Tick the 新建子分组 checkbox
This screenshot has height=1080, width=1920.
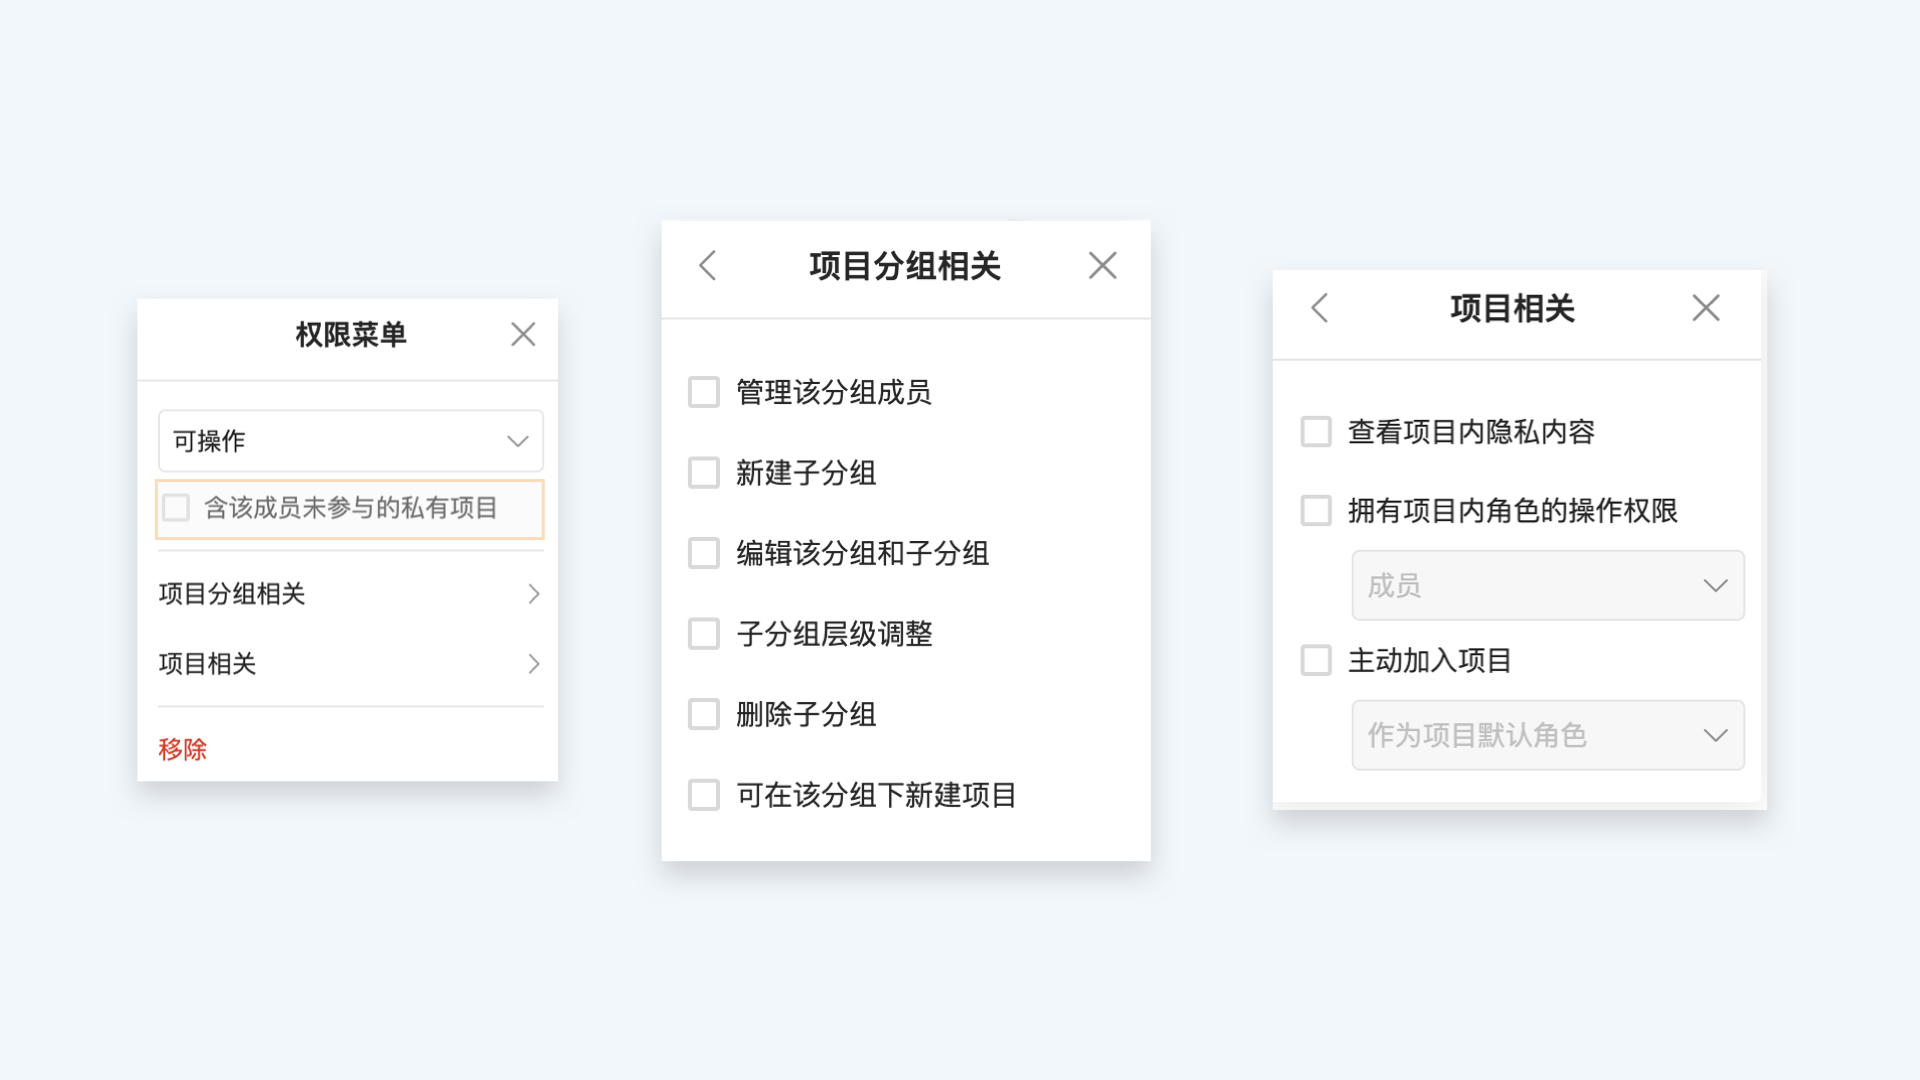click(704, 473)
